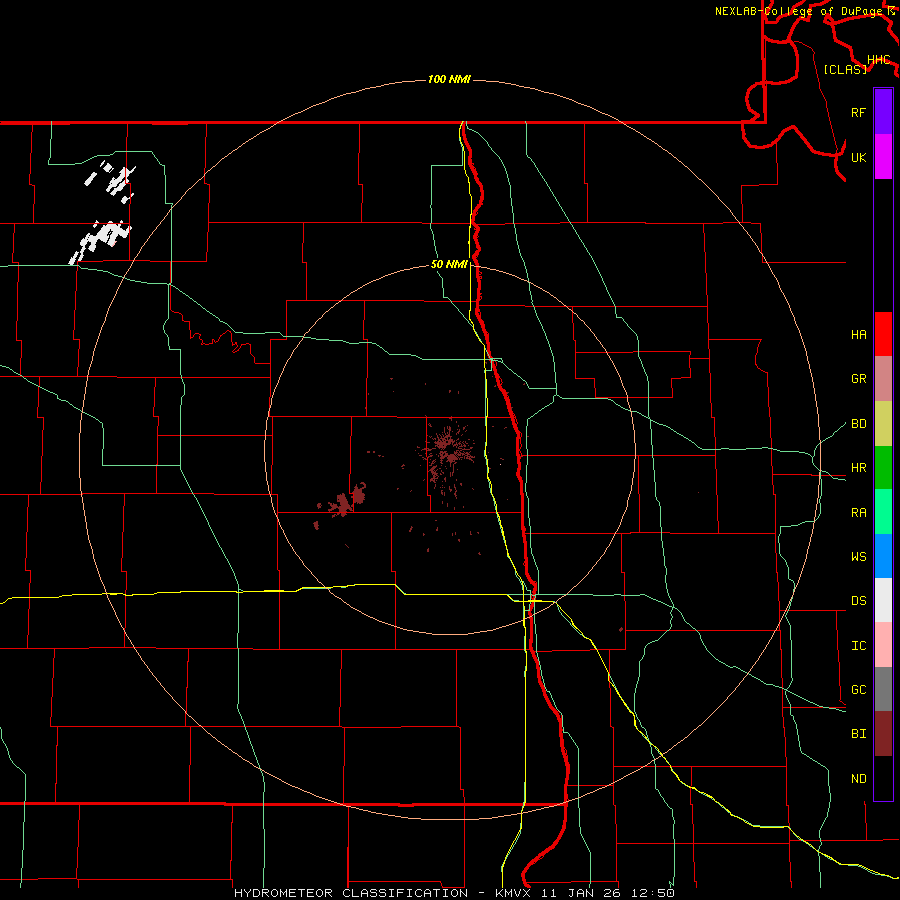
Task: Select the GR legend label text
Action: (858, 379)
